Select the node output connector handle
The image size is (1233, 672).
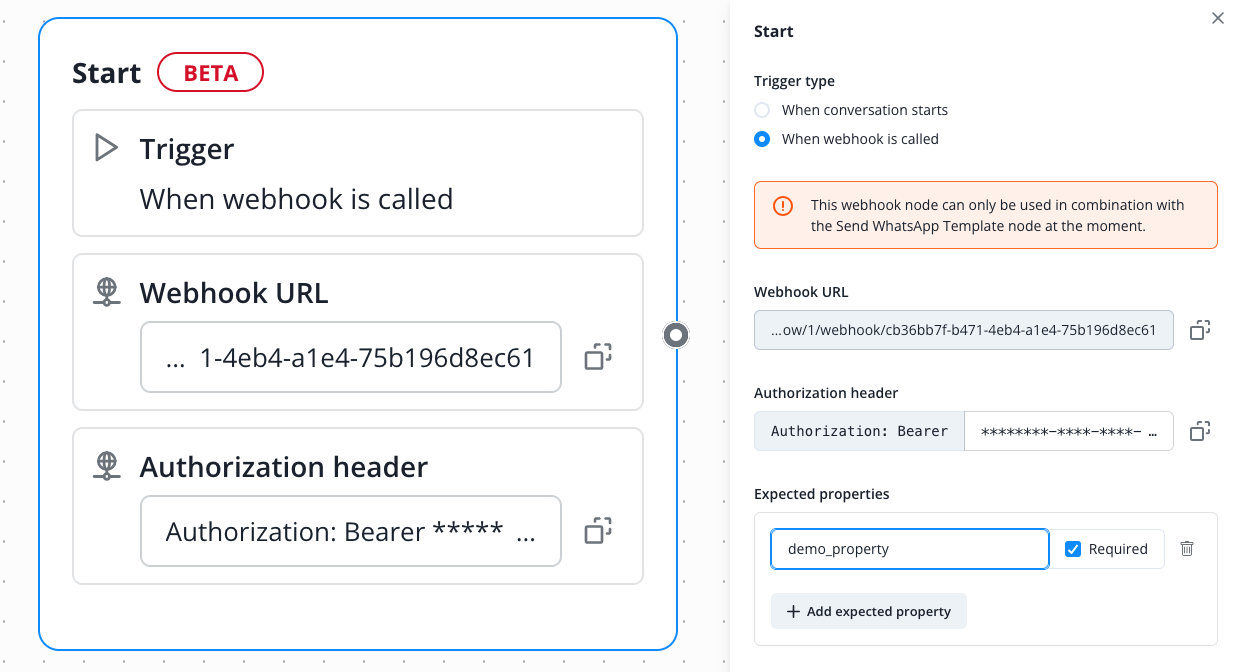[677, 335]
